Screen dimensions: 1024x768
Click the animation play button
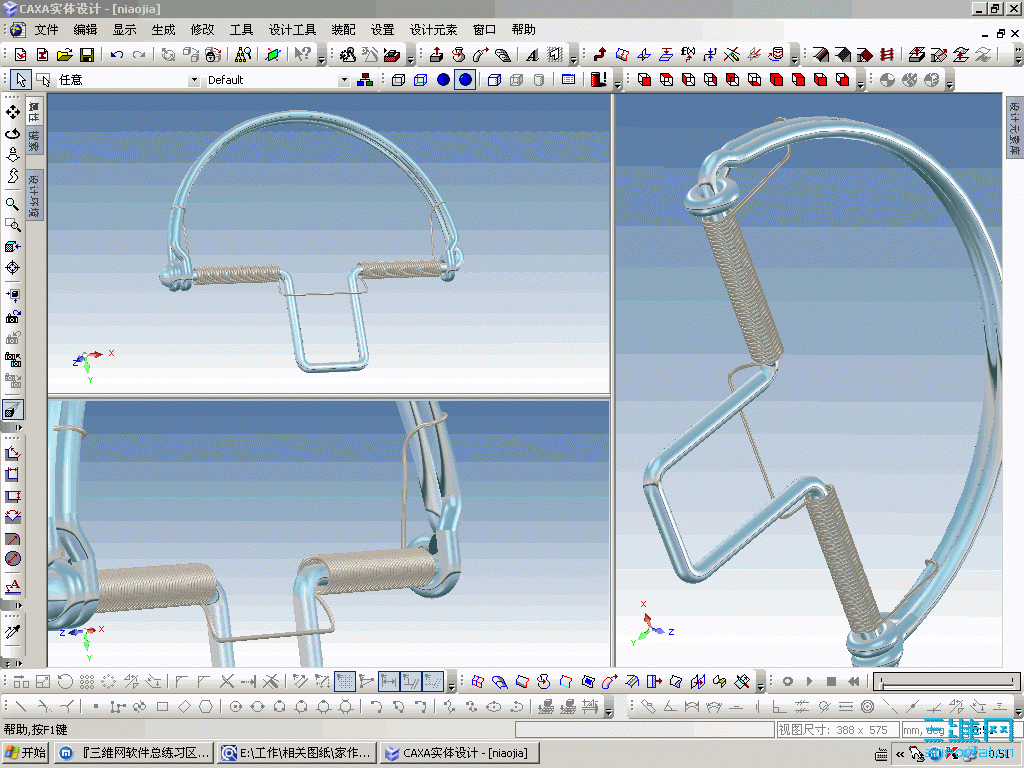pos(809,682)
